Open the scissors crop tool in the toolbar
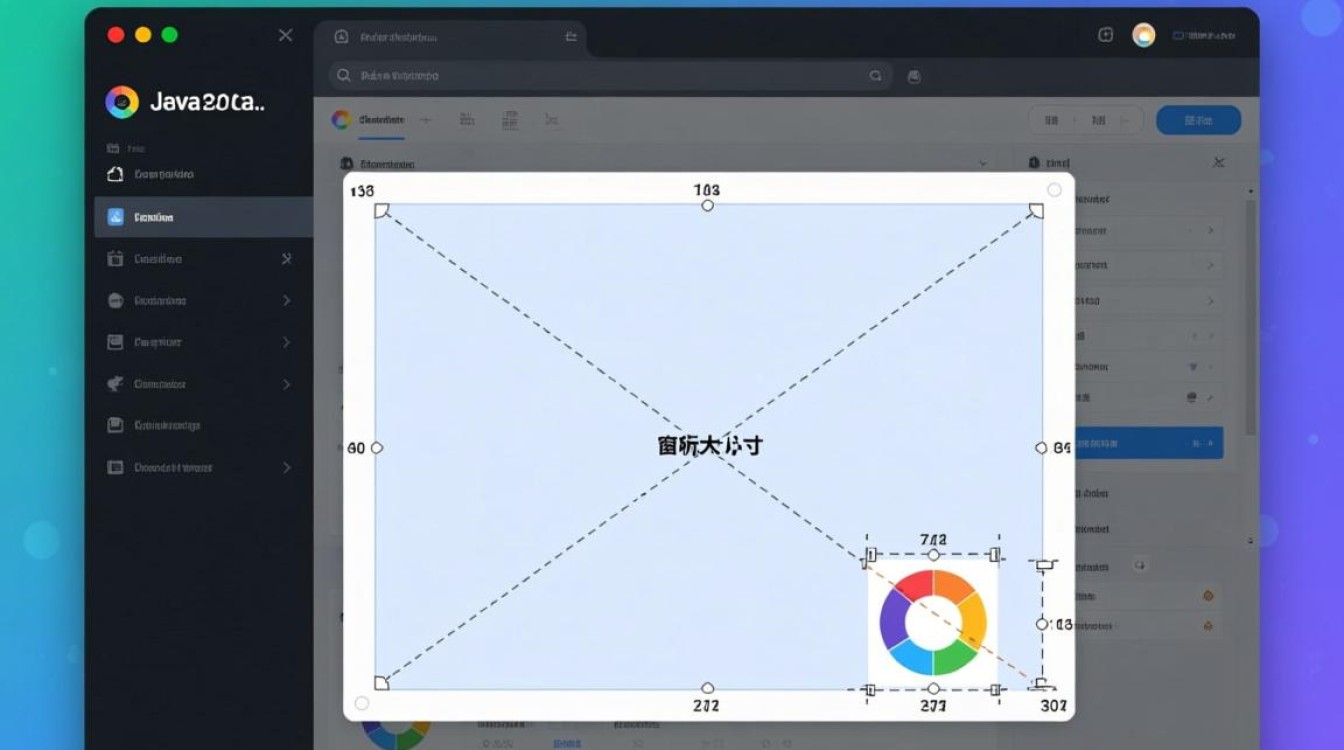This screenshot has height=750, width=1344. pos(552,119)
